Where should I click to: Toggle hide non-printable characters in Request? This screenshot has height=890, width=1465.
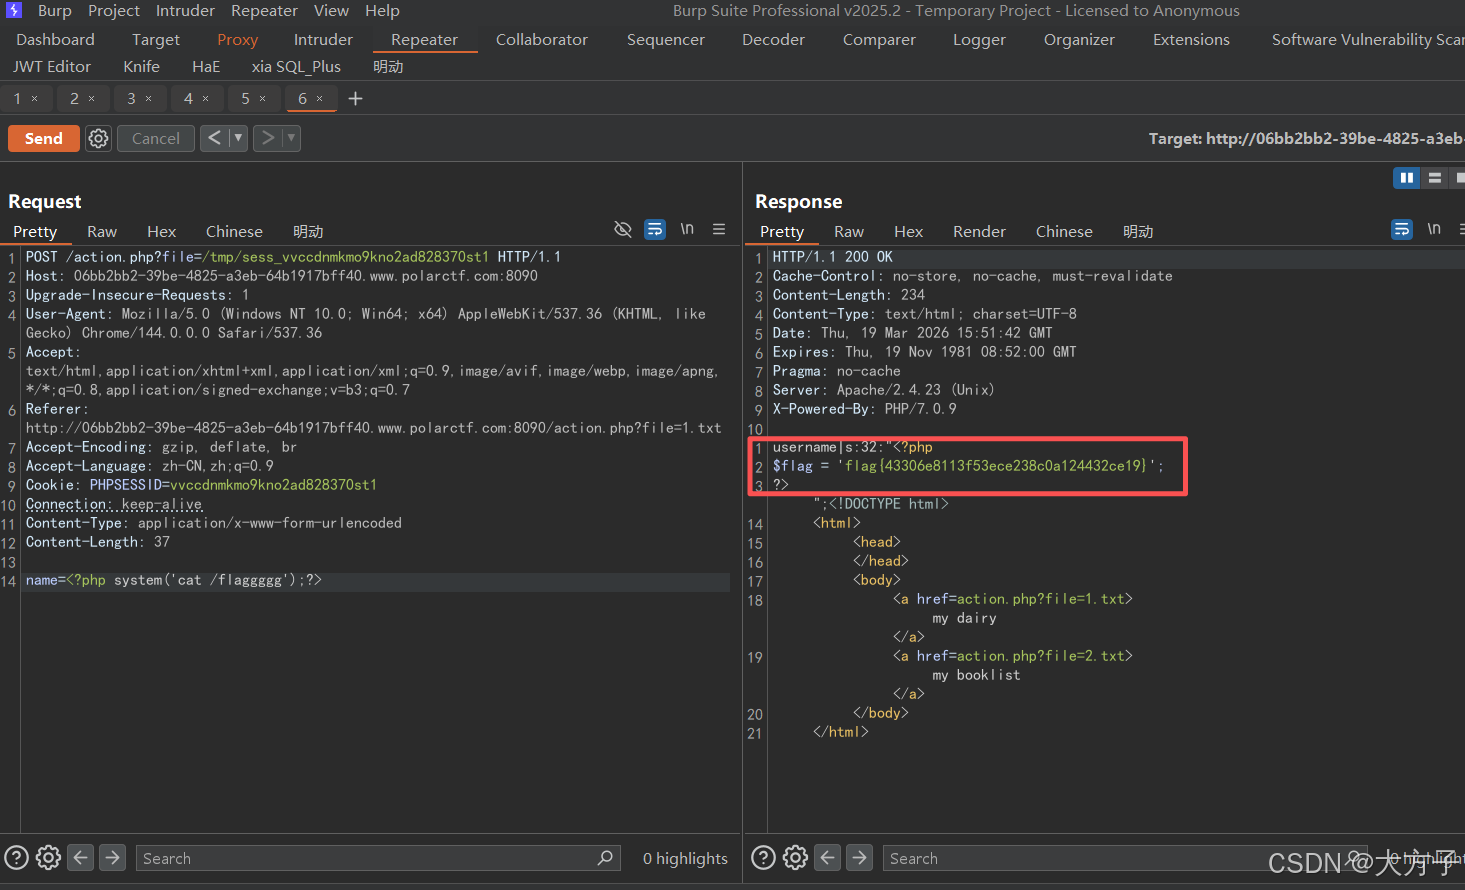click(623, 229)
